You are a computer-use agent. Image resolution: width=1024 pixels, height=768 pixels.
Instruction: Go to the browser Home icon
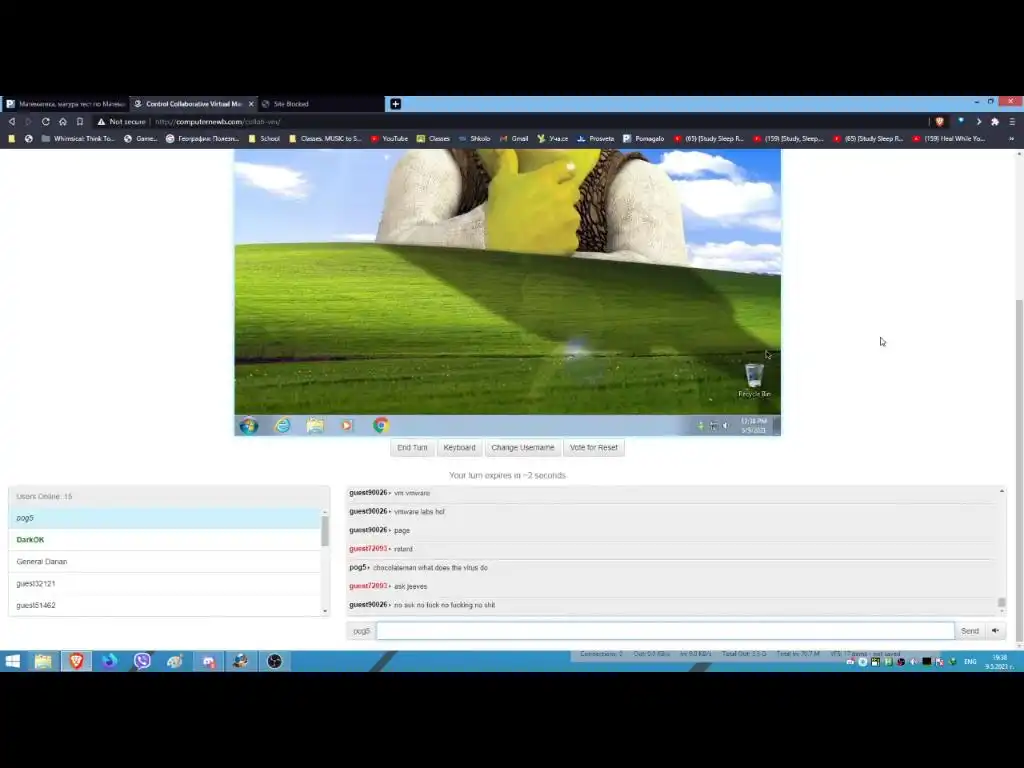63,121
